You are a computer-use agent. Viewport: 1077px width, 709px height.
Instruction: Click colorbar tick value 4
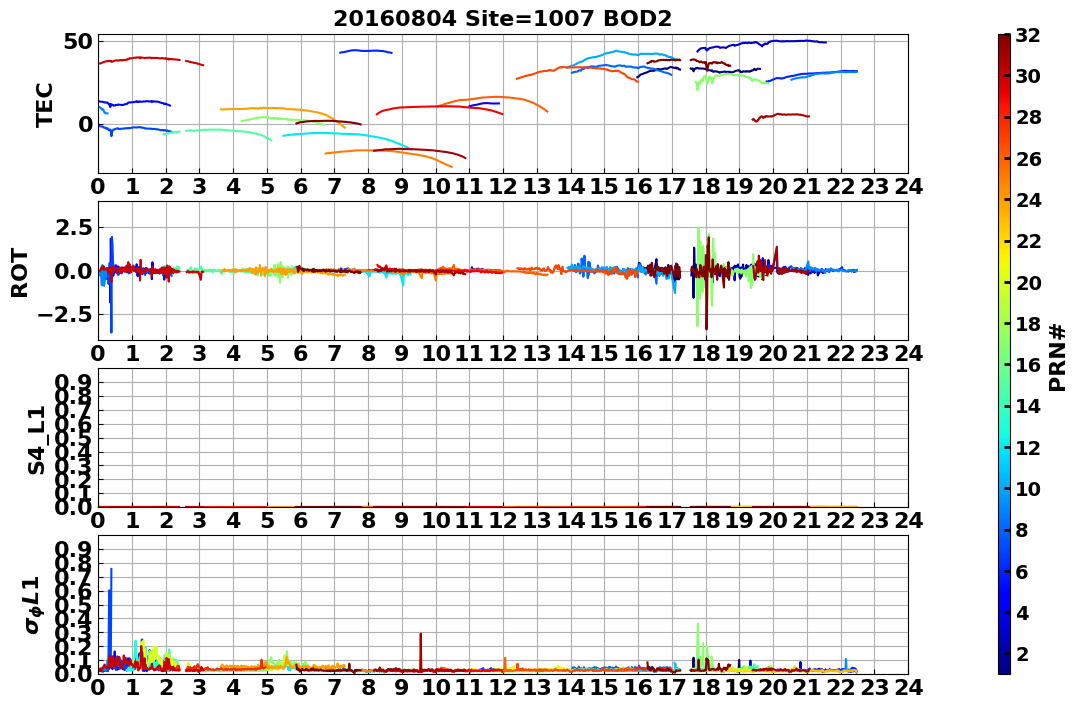click(x=1022, y=612)
